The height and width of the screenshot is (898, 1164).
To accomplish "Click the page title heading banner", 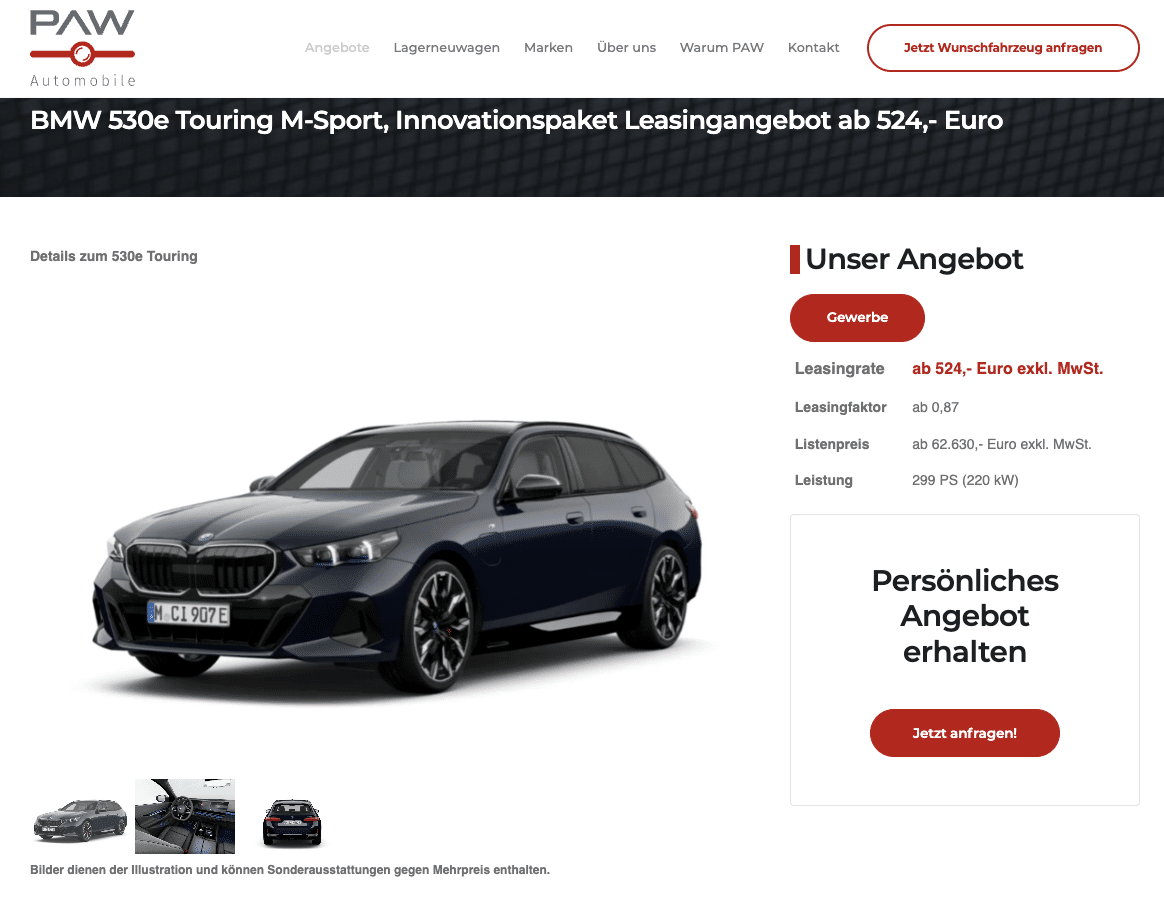I will [517, 120].
